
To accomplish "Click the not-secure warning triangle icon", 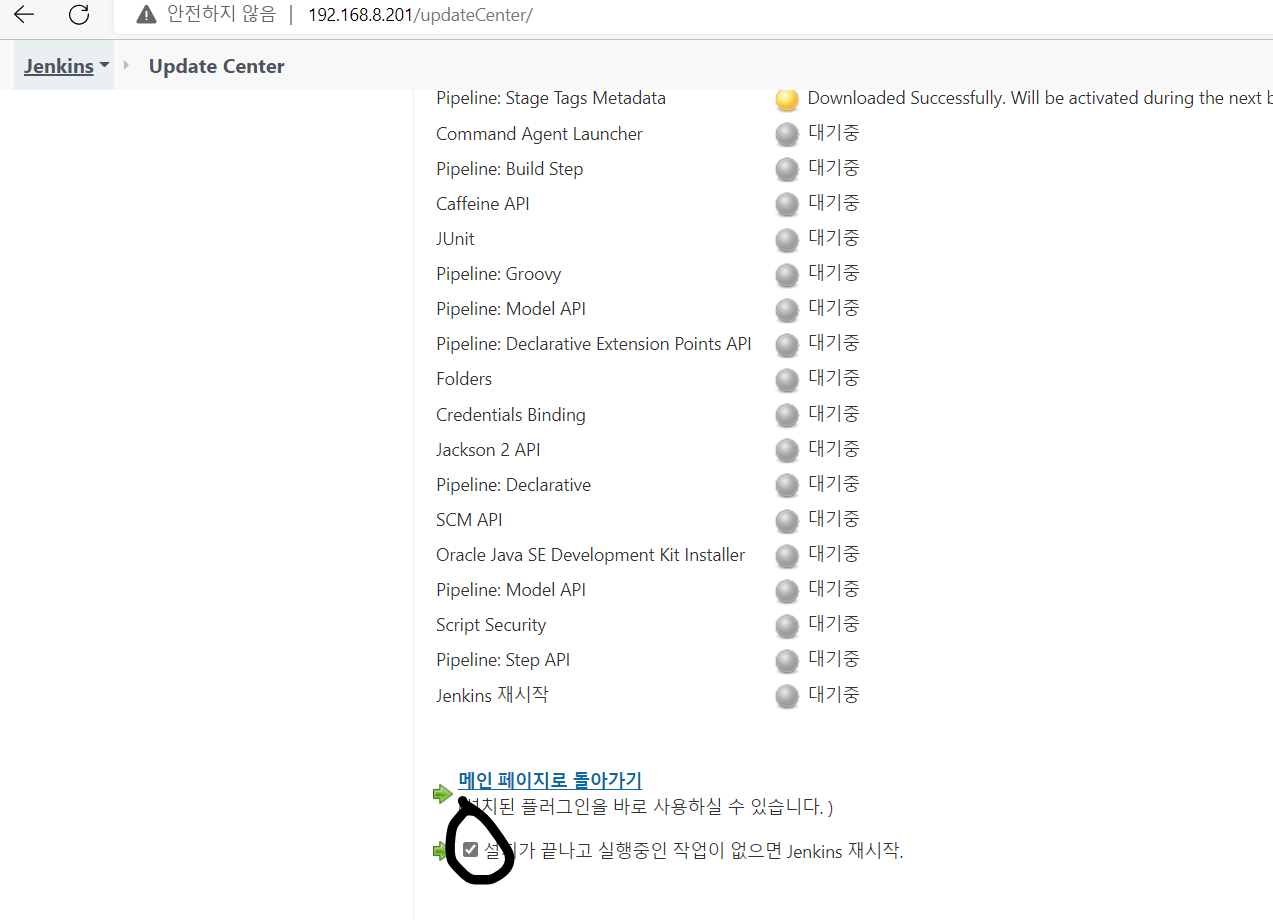I will click(147, 15).
